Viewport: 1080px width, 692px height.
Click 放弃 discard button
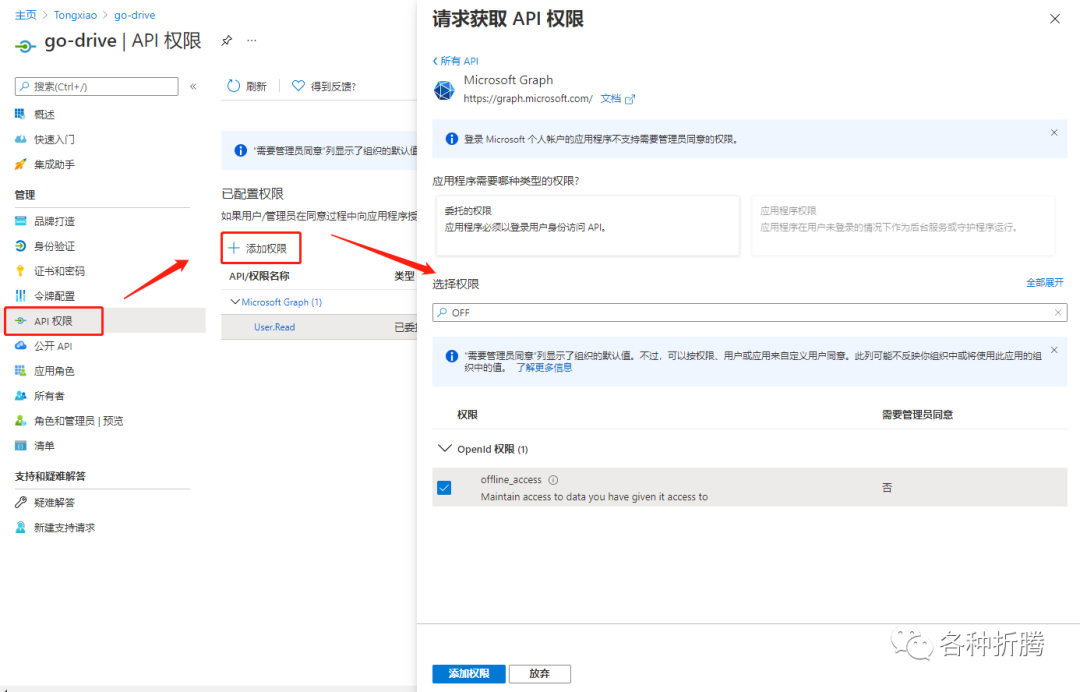coord(539,673)
